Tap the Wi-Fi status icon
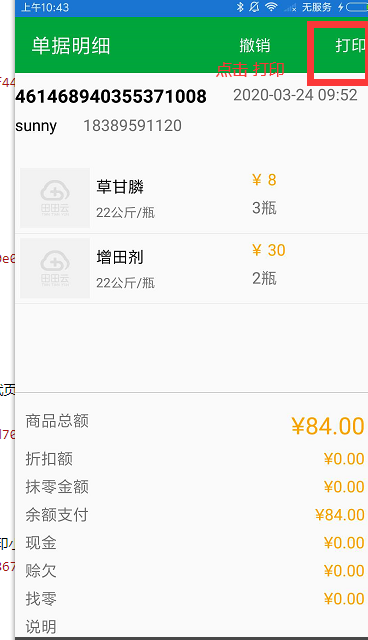The width and height of the screenshot is (368, 640). [271, 7]
